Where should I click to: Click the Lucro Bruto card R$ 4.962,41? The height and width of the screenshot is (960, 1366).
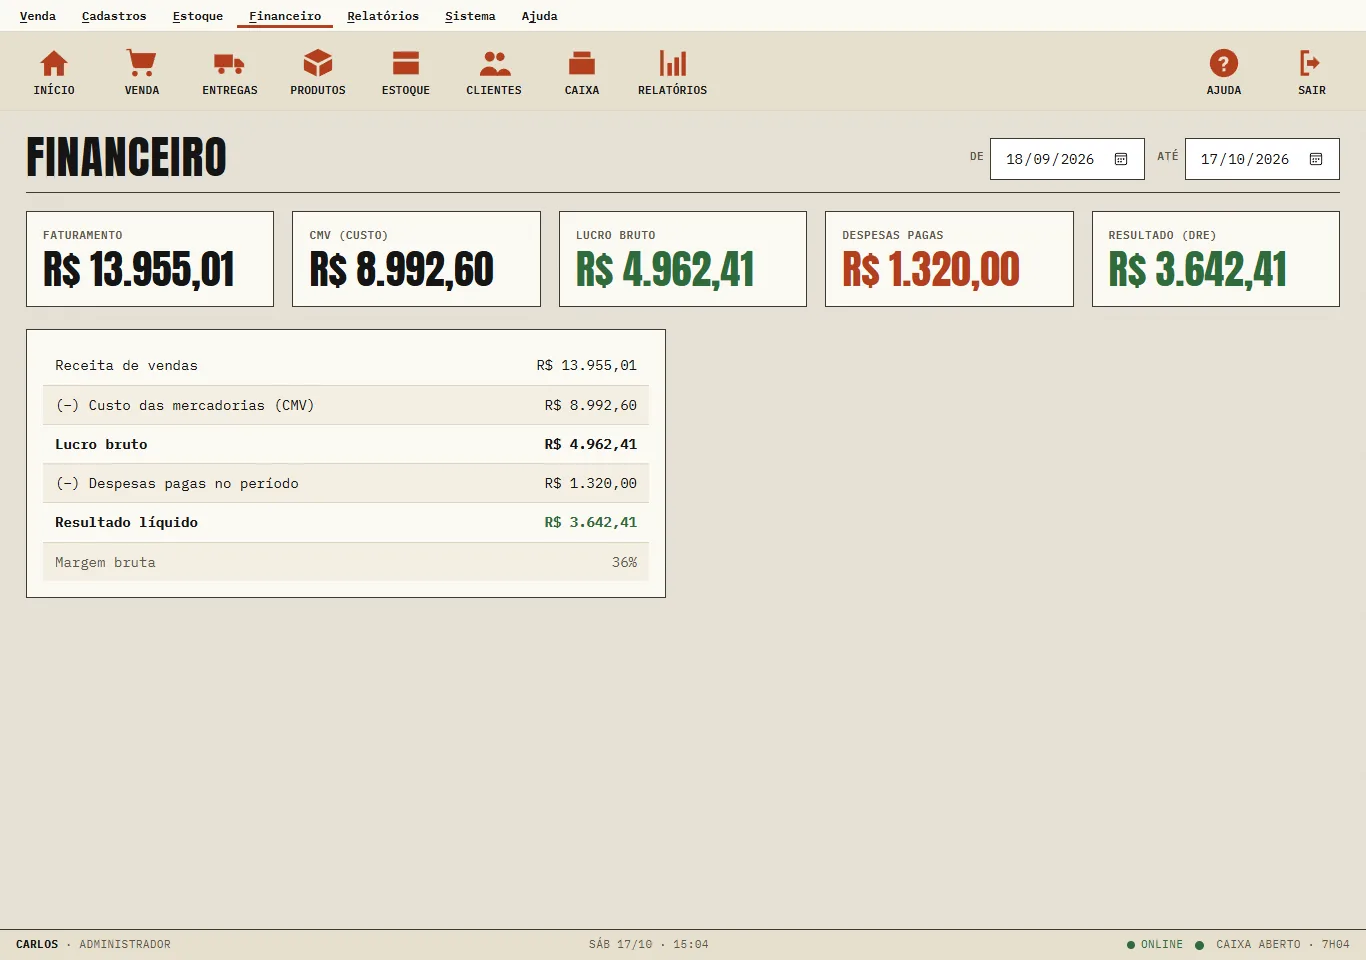point(683,259)
